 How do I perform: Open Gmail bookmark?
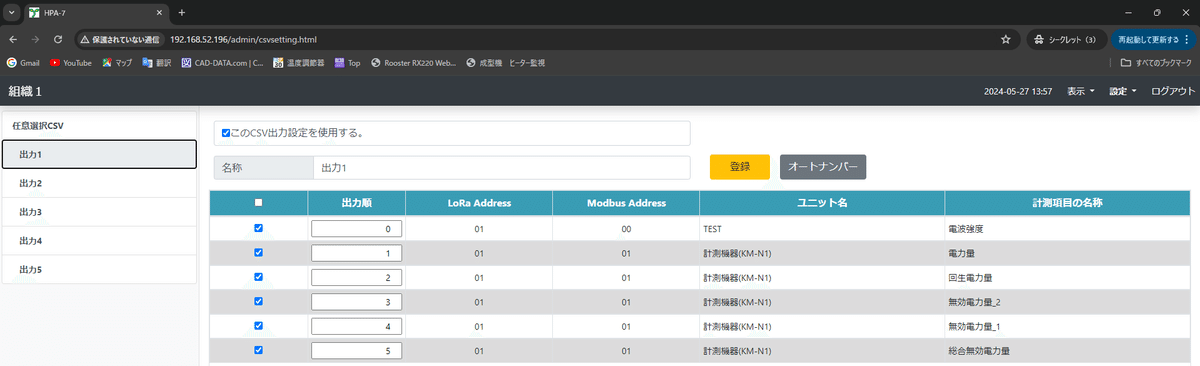coord(23,62)
